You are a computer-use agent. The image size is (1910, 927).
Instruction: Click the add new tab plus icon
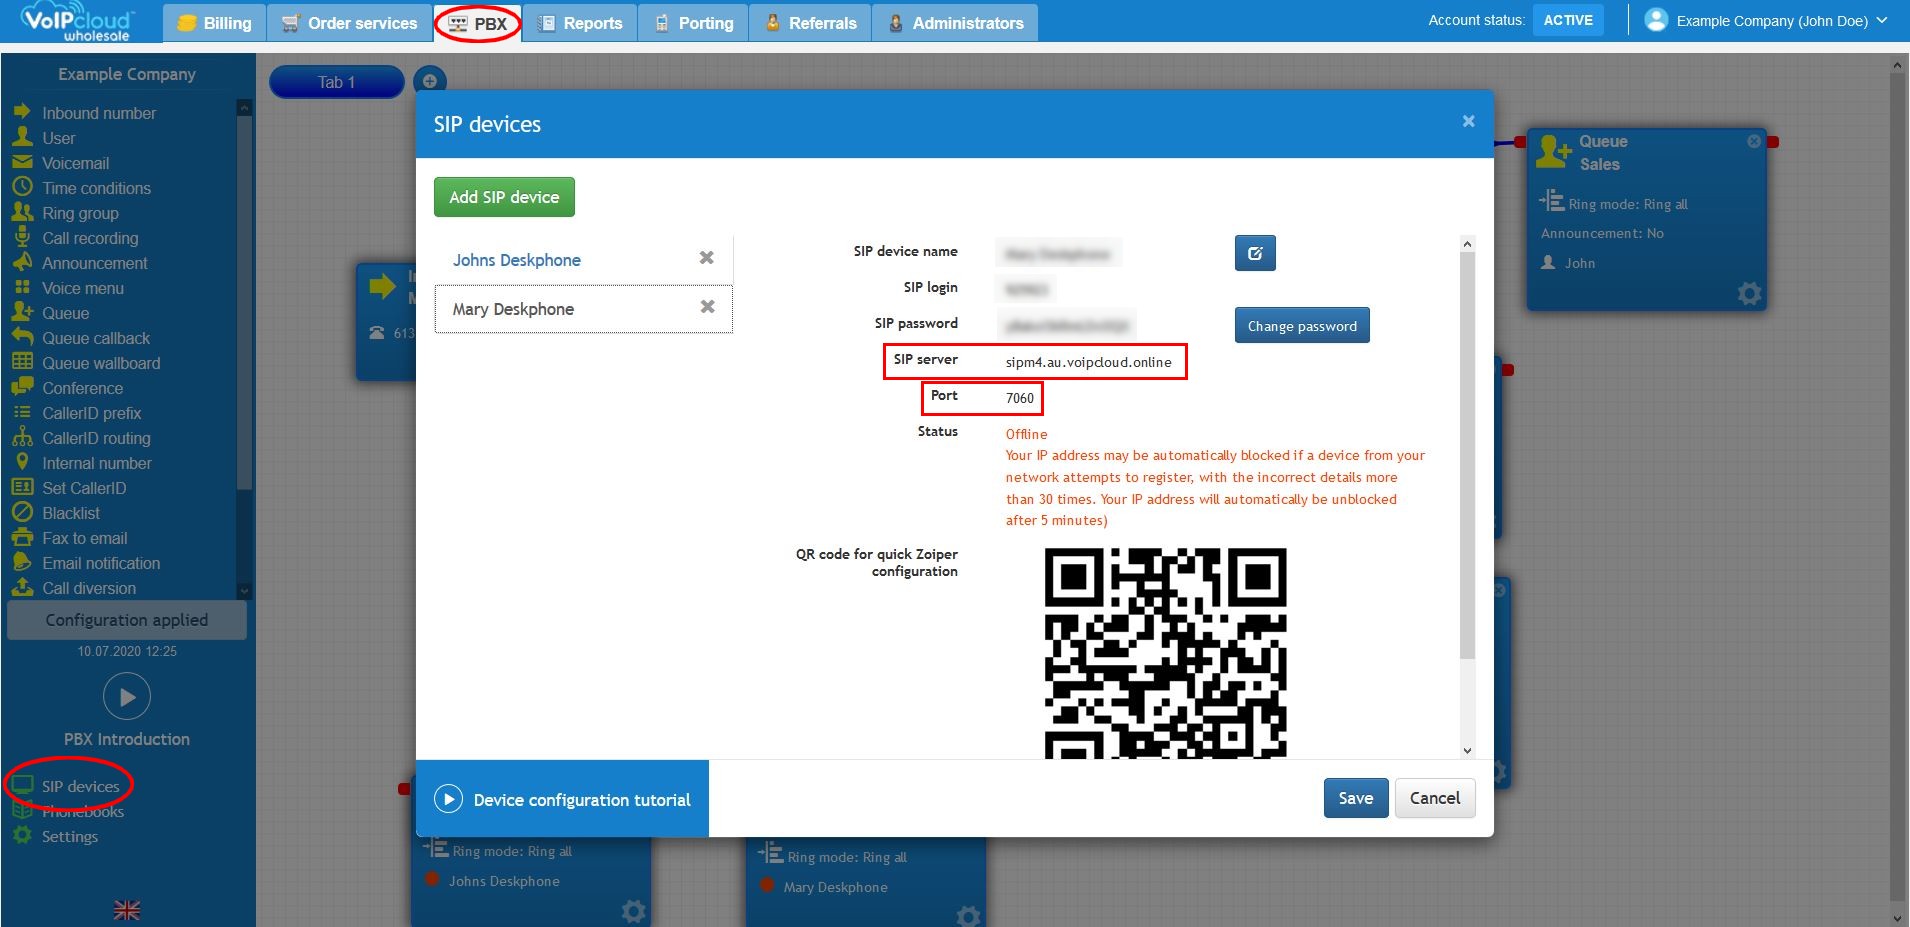pos(429,81)
